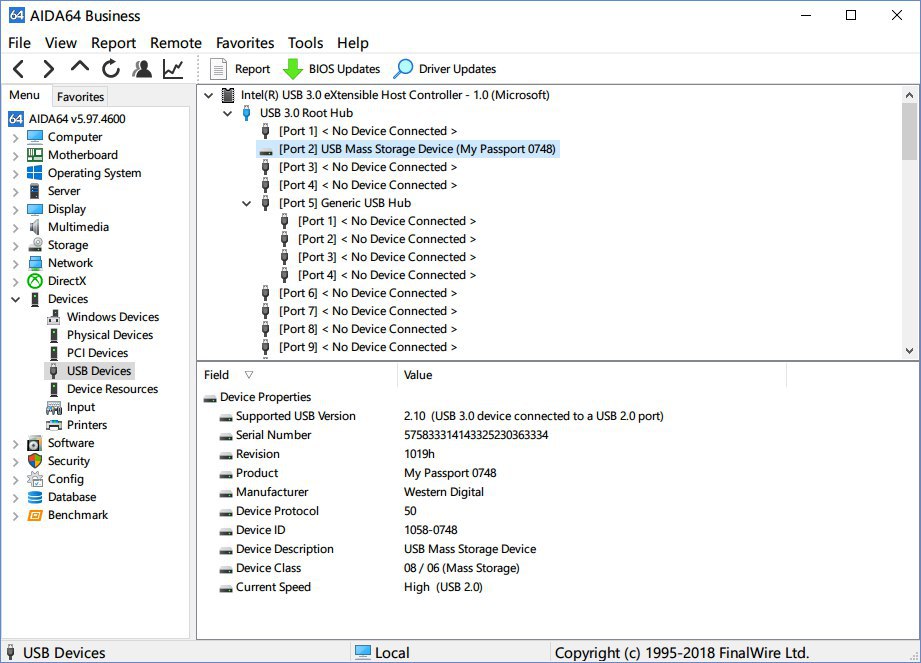Viewport: 921px width, 663px height.
Task: Click the up-level arrow icon
Action: coord(80,67)
